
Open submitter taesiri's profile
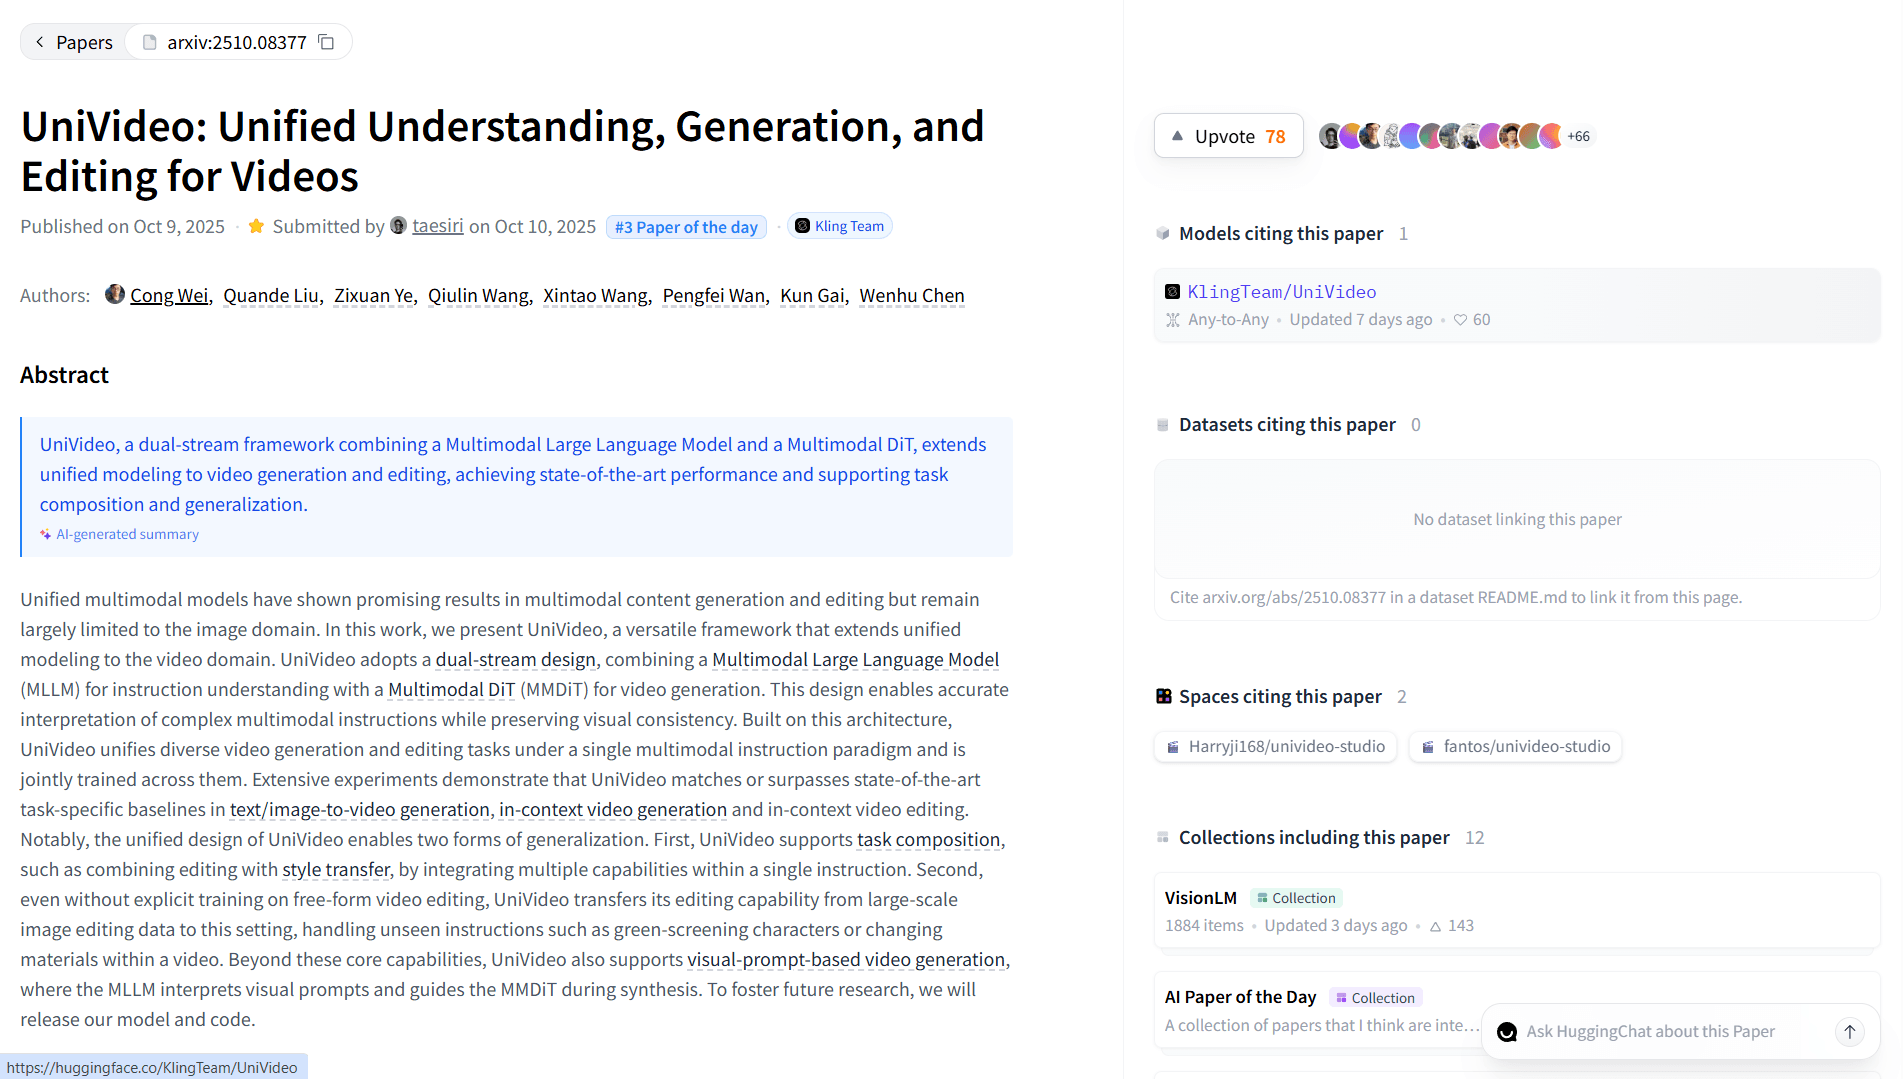[437, 226]
